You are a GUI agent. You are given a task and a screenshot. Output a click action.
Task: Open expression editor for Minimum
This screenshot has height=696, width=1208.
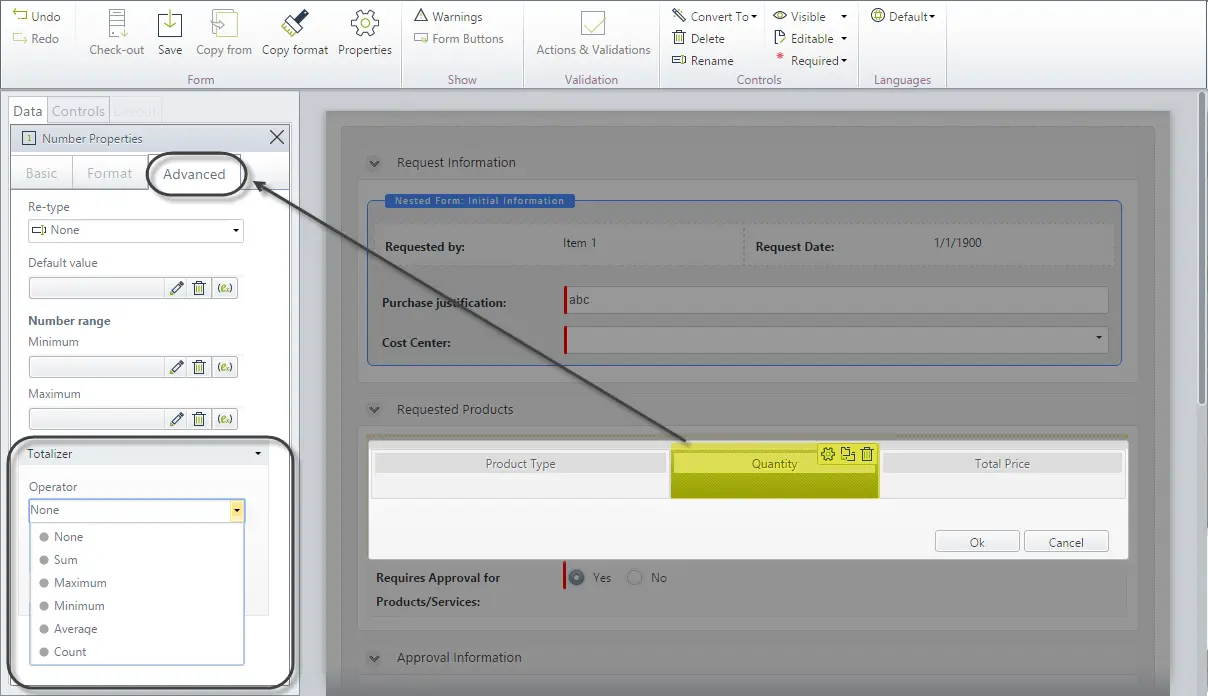(226, 367)
